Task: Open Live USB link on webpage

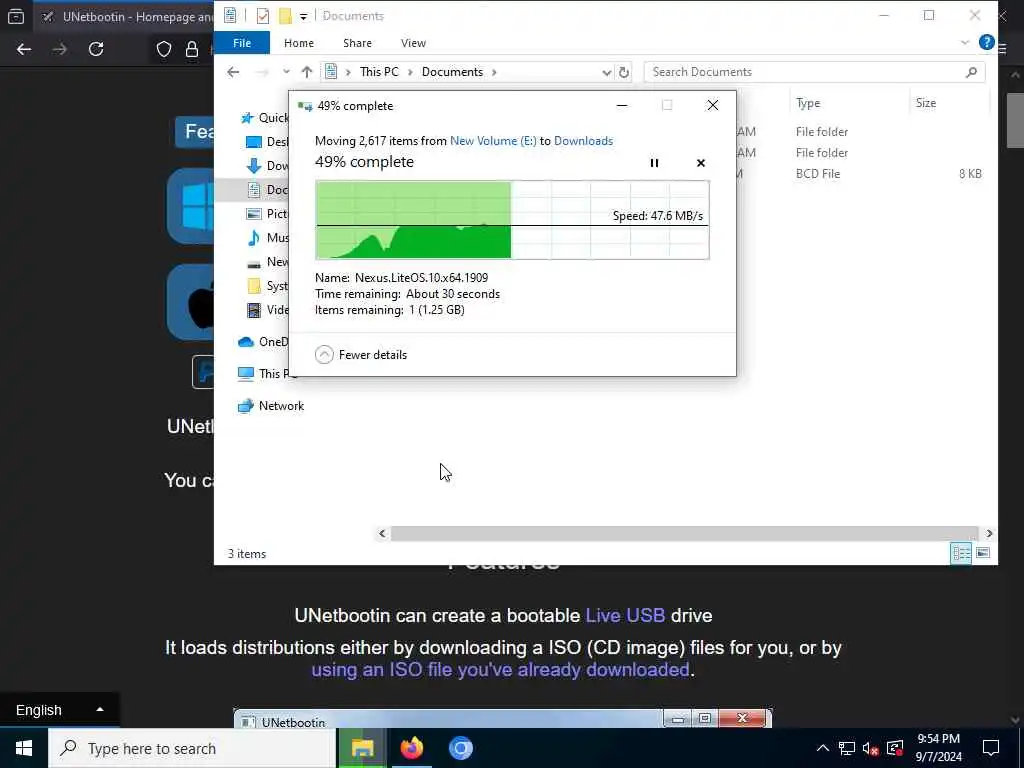Action: tap(625, 615)
